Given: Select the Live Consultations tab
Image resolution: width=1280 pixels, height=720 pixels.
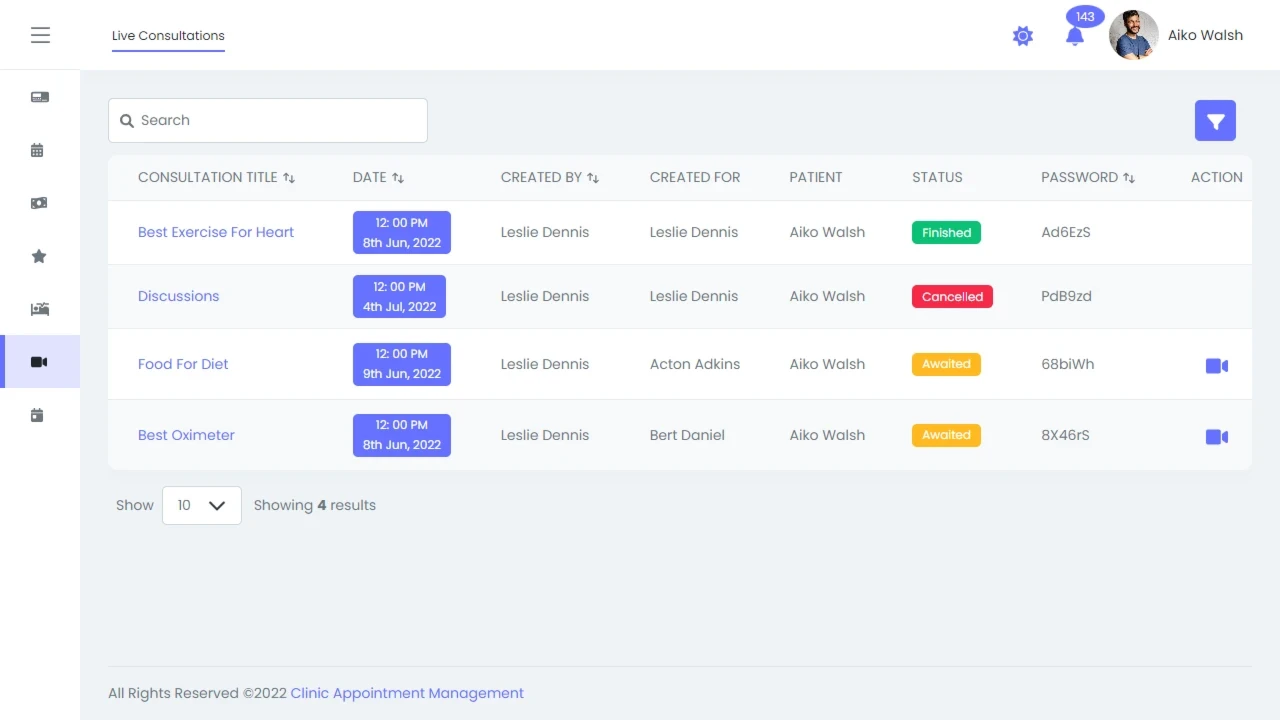Looking at the screenshot, I should coord(168,36).
